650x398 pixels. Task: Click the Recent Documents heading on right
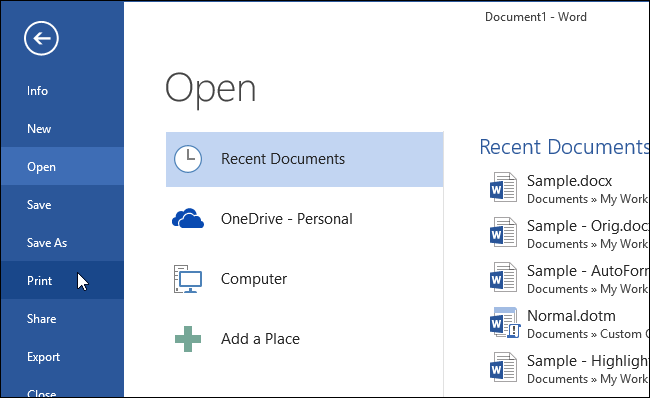coord(564,147)
